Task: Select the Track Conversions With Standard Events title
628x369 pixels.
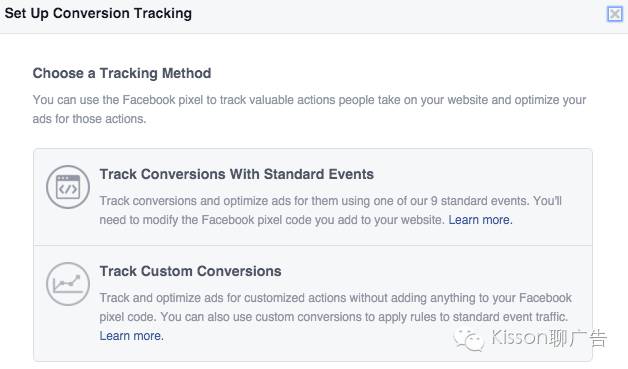Action: click(237, 174)
